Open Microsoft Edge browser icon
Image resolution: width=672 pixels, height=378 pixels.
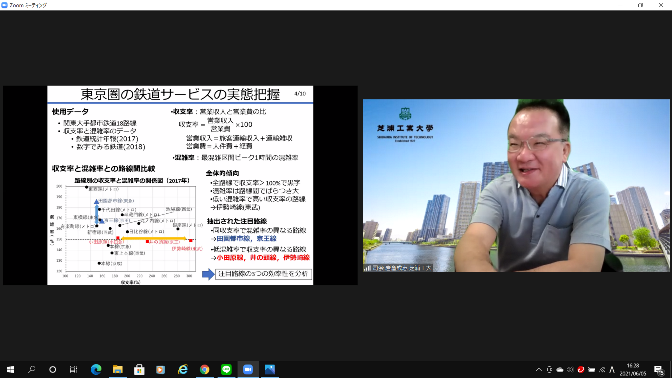click(96, 369)
